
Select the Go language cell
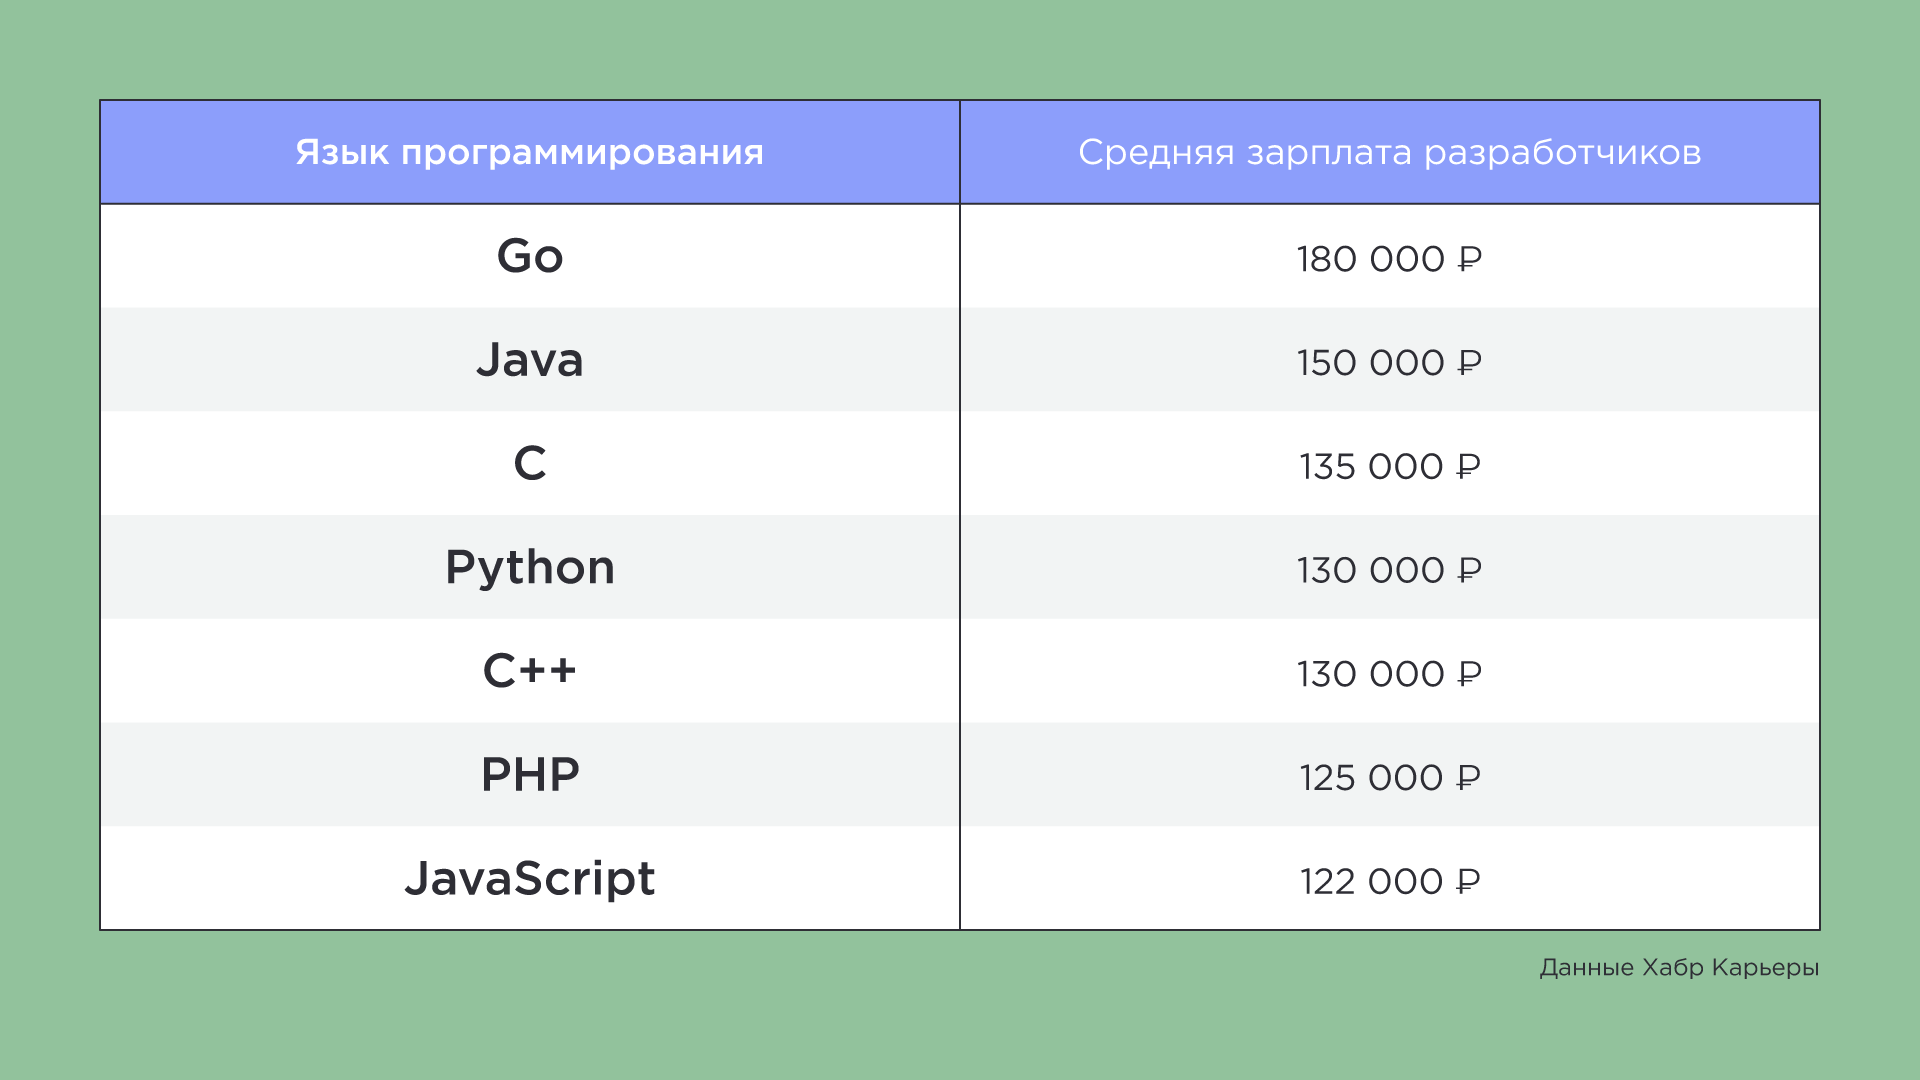coord(529,256)
